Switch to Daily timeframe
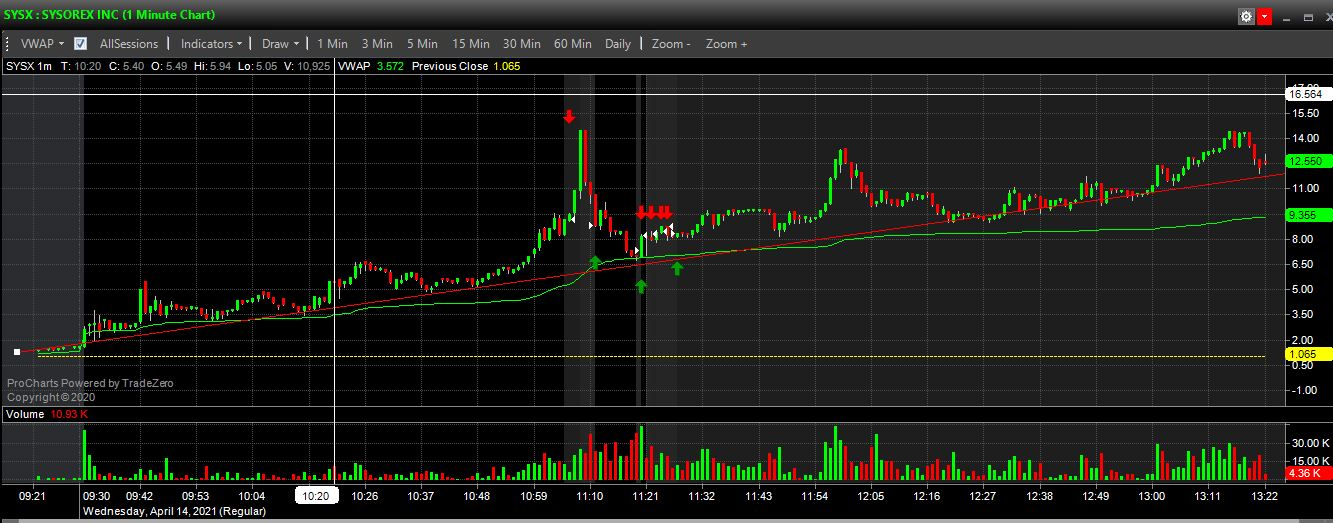Viewport: 1333px width, 523px height. coord(618,44)
